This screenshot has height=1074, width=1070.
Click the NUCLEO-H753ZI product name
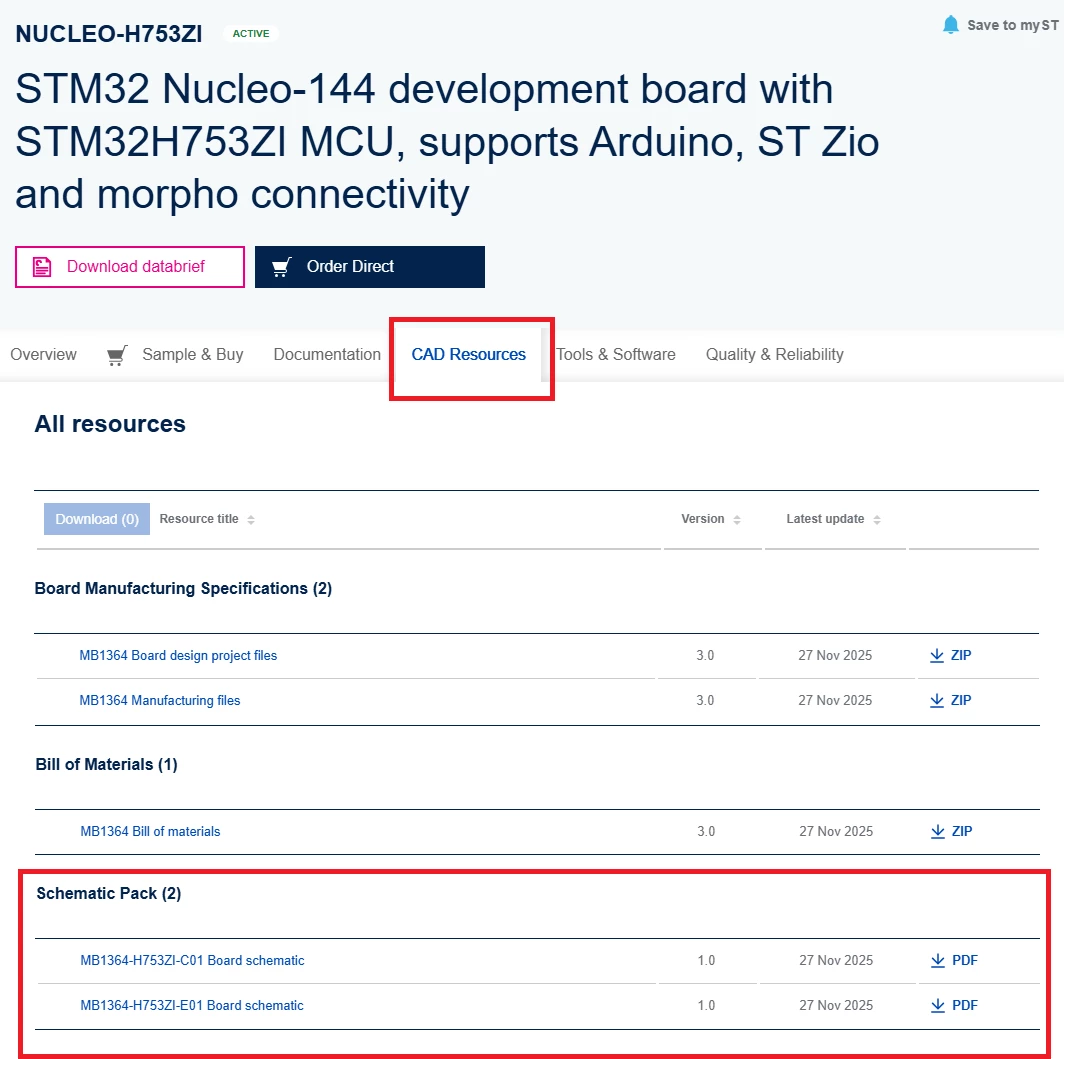(109, 34)
